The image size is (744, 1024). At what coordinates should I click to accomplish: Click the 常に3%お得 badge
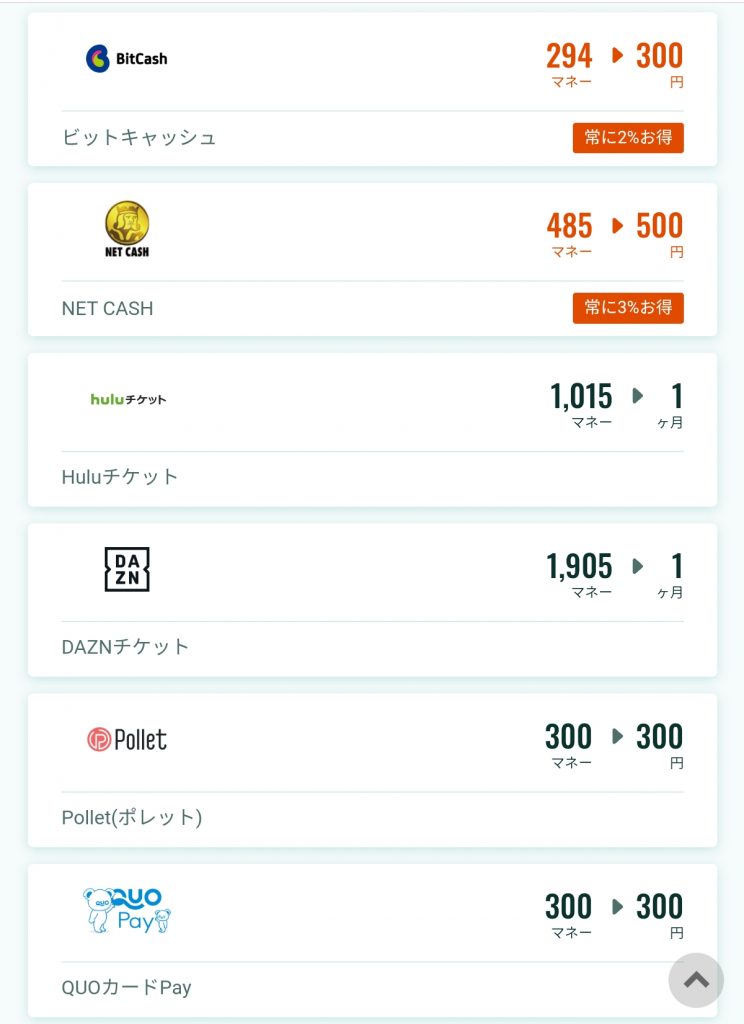[628, 308]
